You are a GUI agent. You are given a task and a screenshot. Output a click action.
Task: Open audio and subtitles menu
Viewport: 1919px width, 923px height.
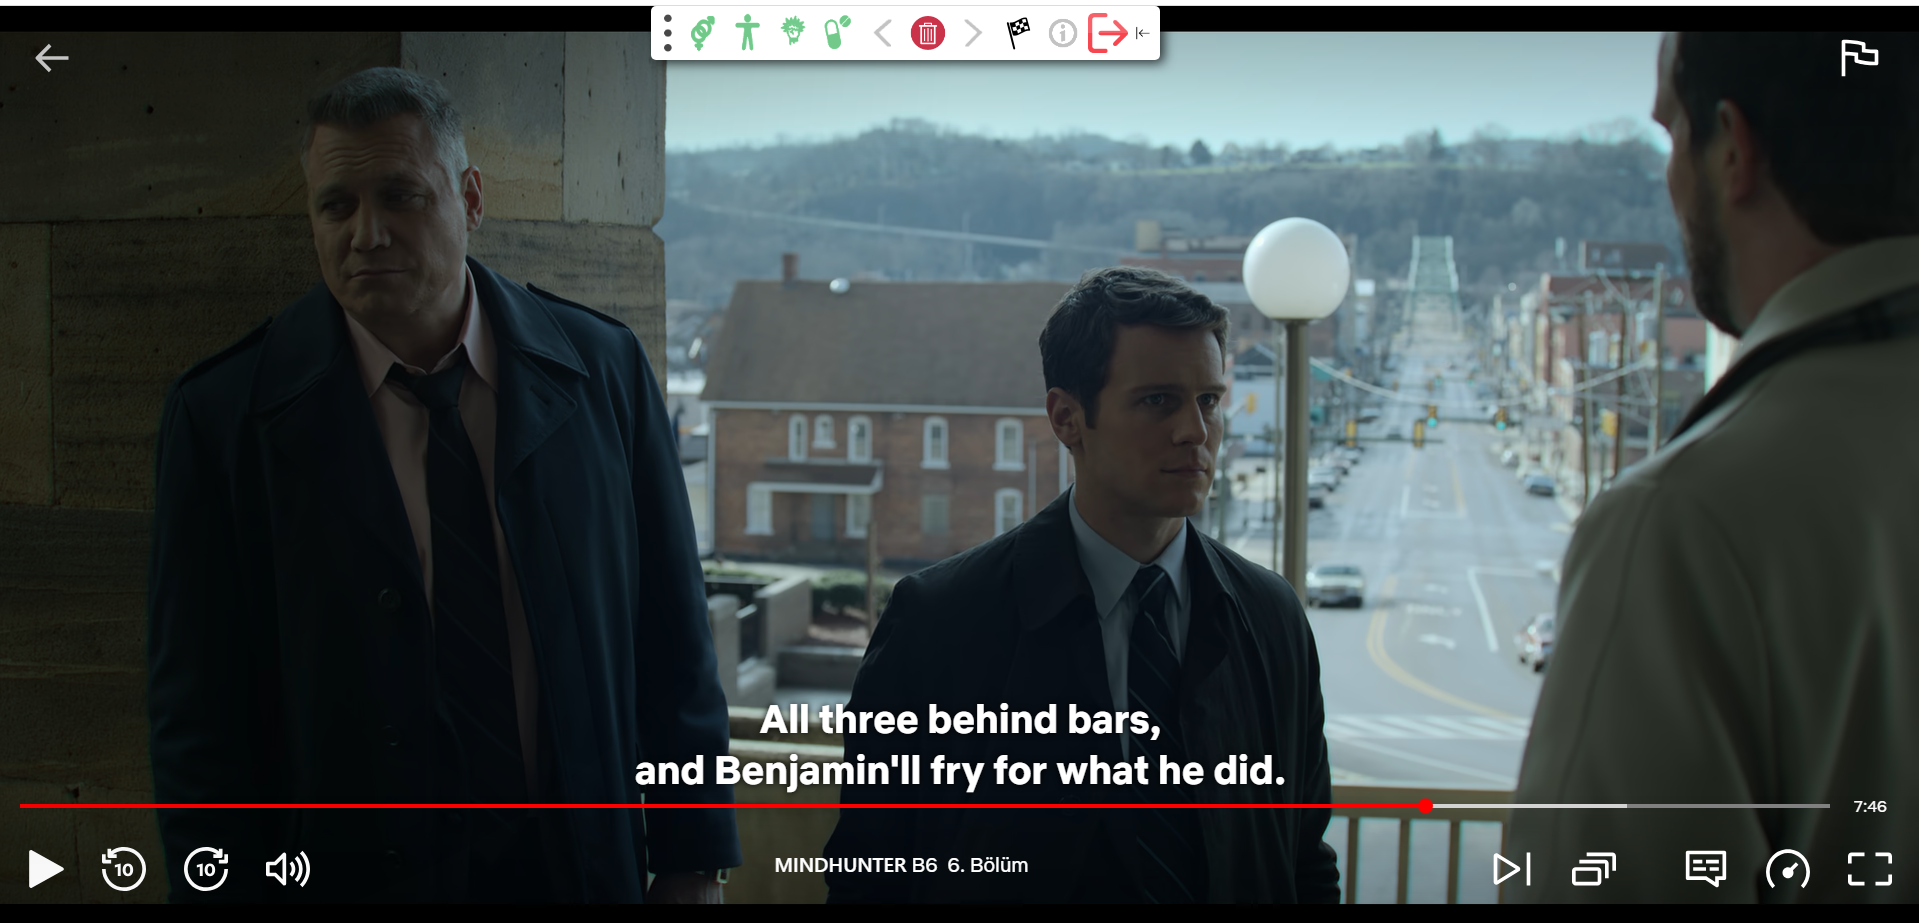click(1705, 868)
